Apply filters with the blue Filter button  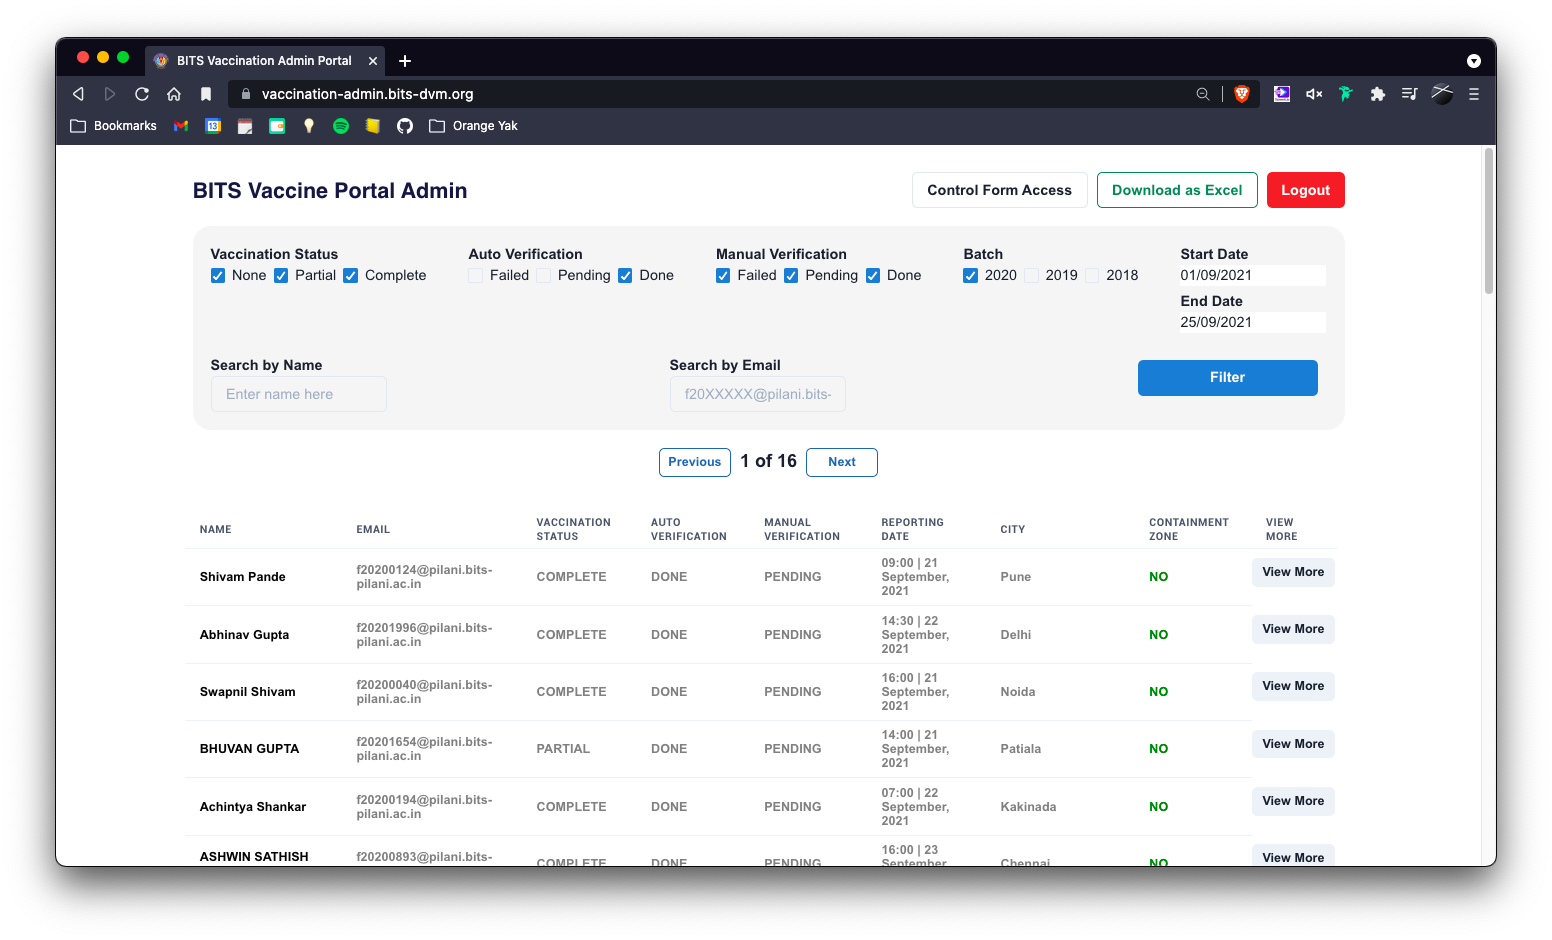click(x=1227, y=378)
